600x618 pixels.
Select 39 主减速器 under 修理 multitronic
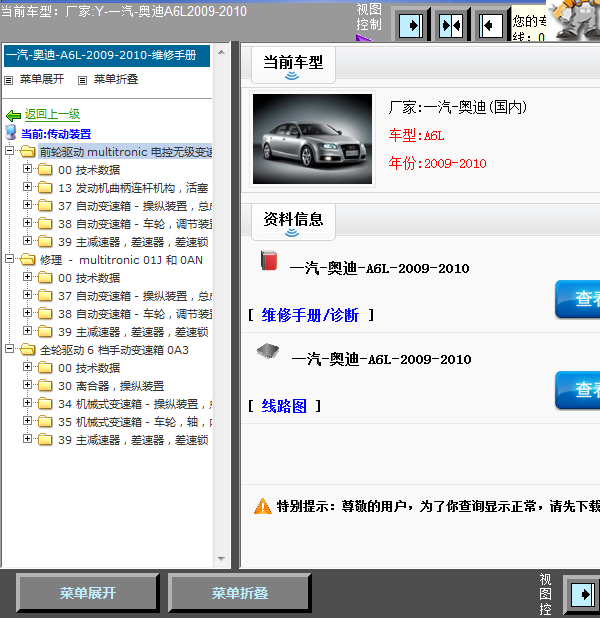point(133,332)
